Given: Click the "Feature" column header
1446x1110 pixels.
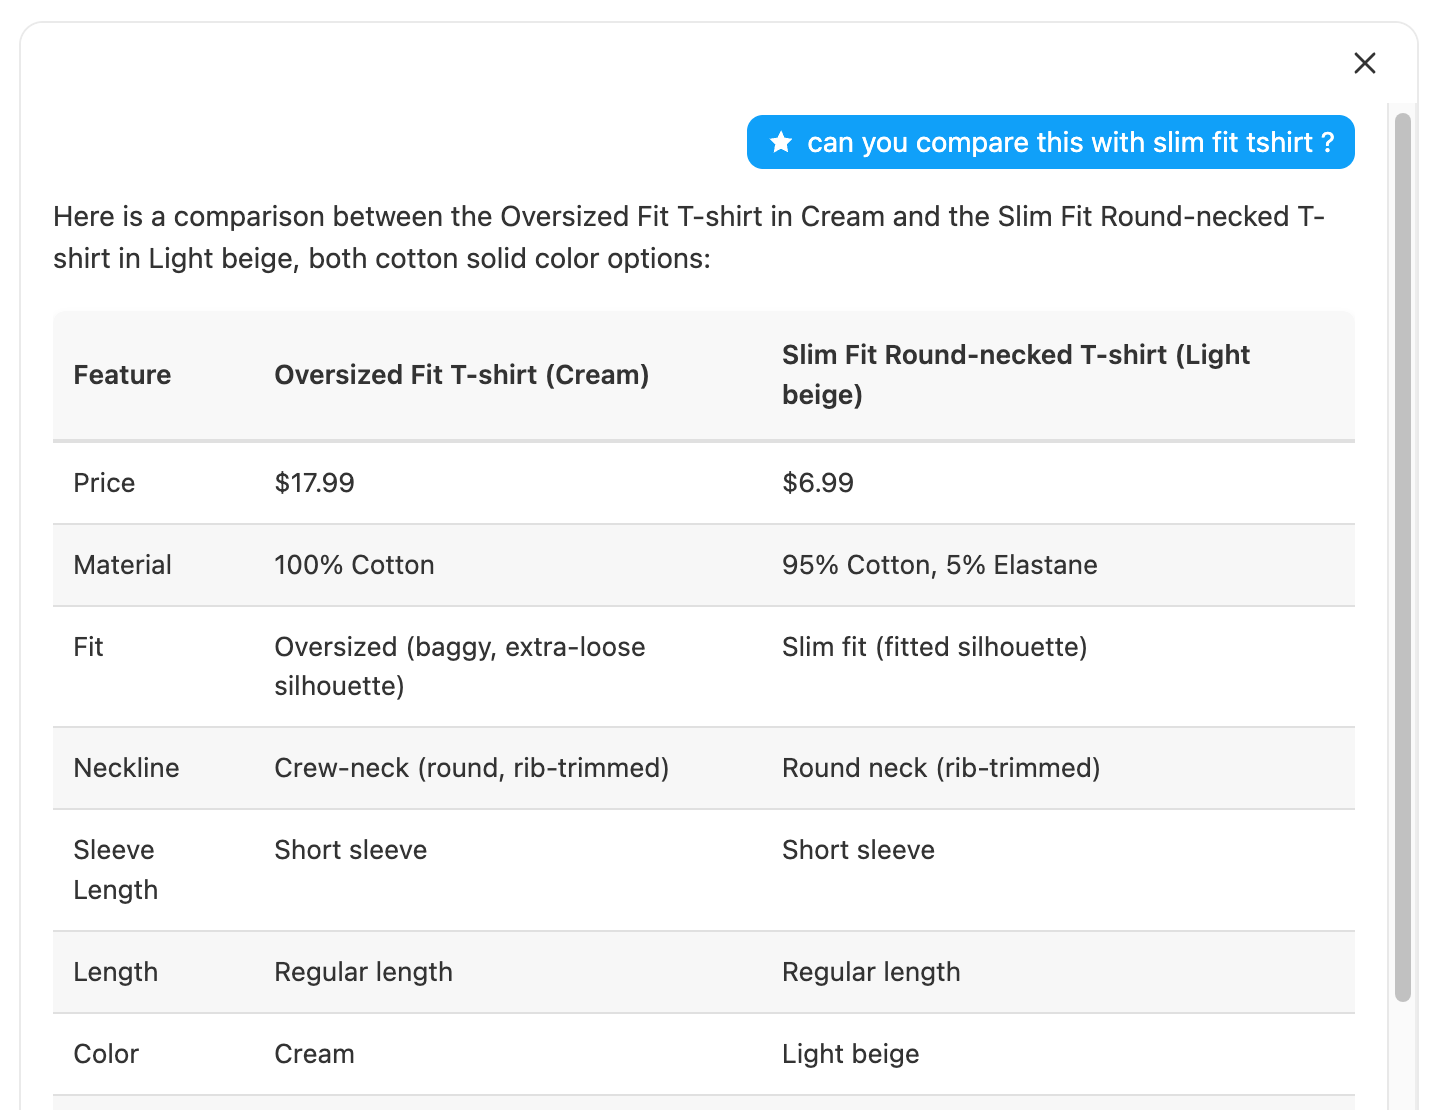Looking at the screenshot, I should tap(122, 375).
